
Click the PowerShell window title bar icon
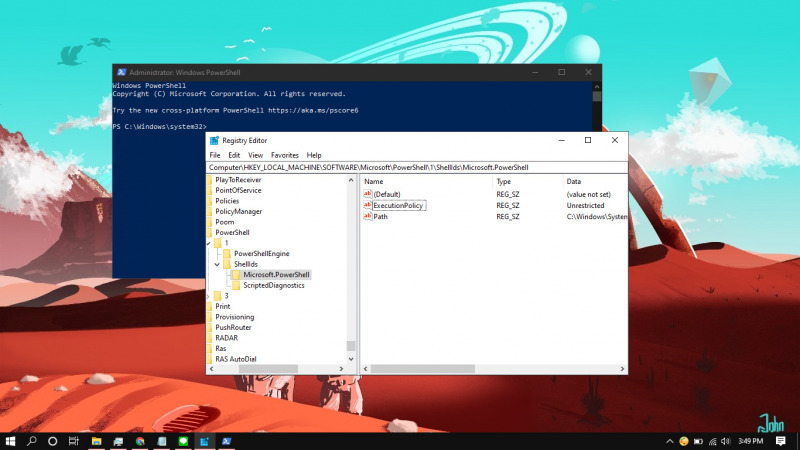121,72
